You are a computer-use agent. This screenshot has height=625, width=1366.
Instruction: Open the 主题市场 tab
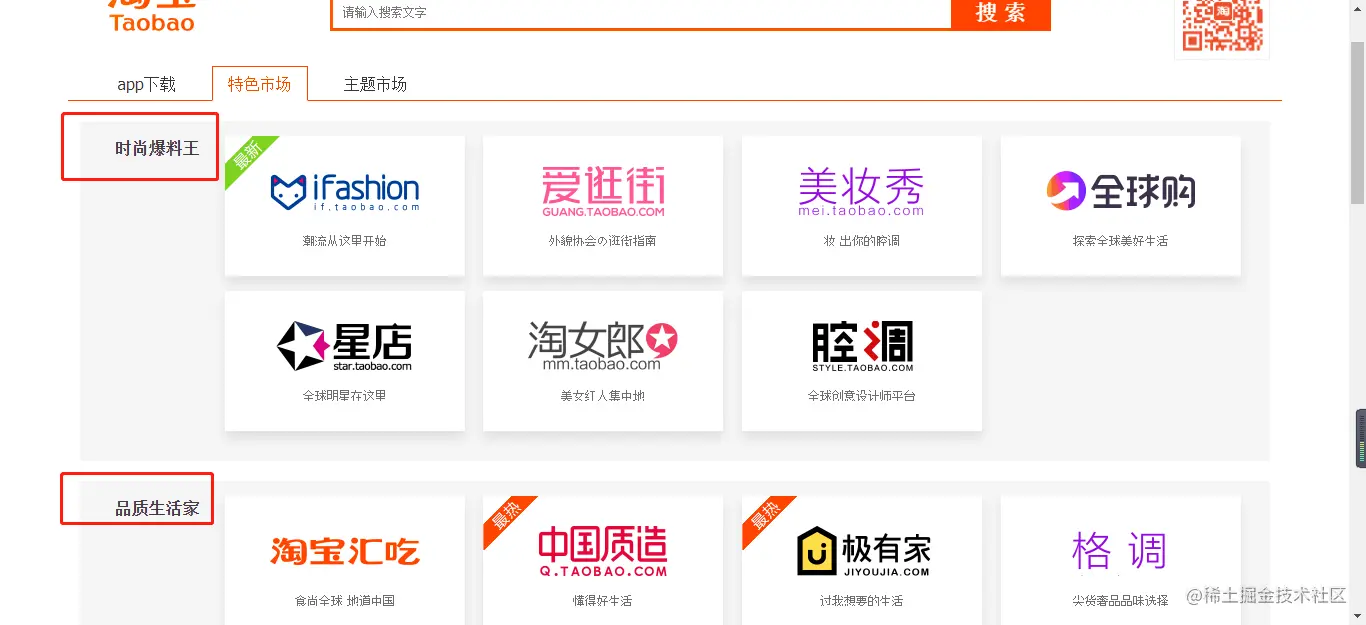tap(375, 84)
